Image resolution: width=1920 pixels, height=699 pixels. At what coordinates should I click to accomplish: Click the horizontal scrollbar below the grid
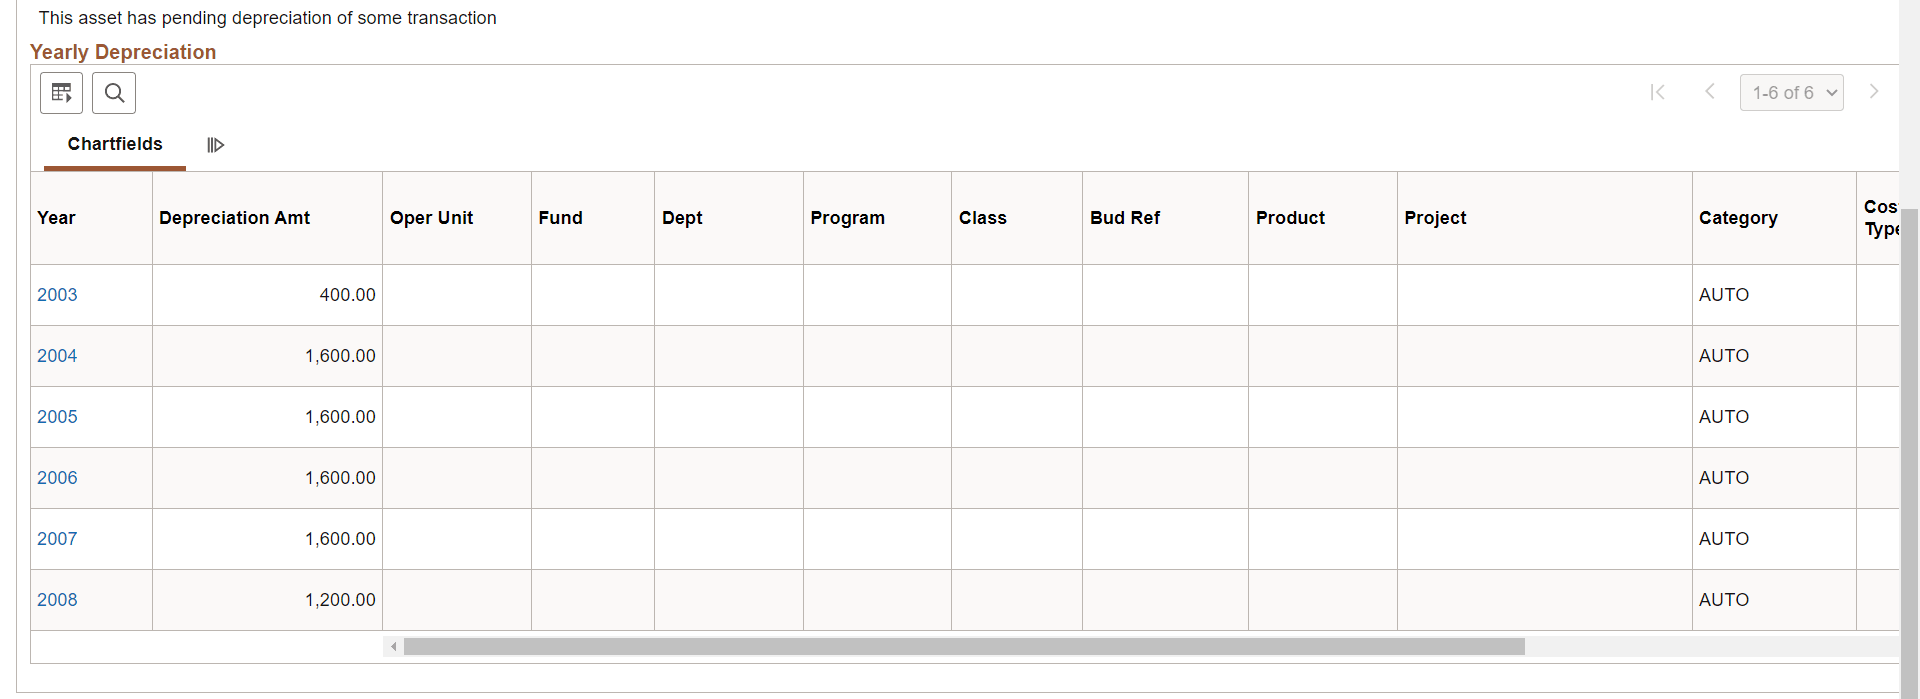point(960,646)
